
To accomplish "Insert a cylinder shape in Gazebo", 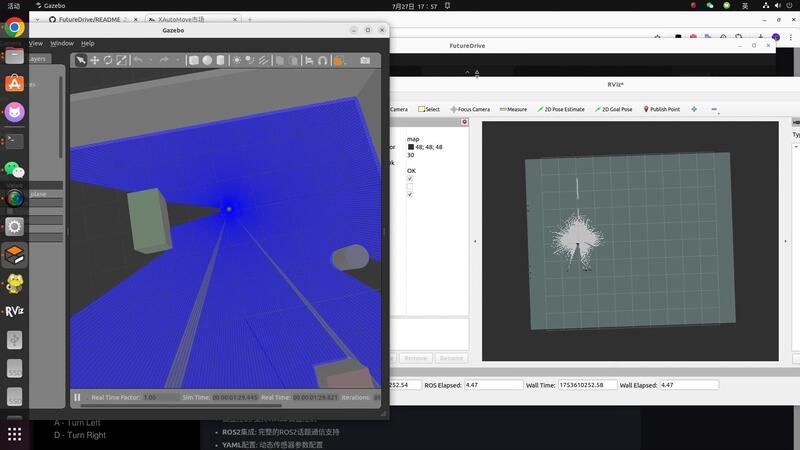I will [220, 60].
